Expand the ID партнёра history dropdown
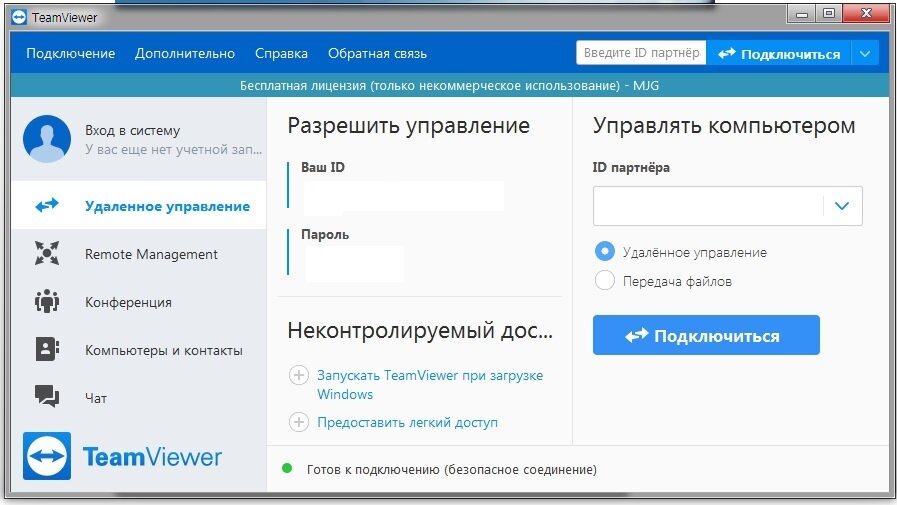Image resolution: width=897 pixels, height=505 pixels. pos(842,206)
